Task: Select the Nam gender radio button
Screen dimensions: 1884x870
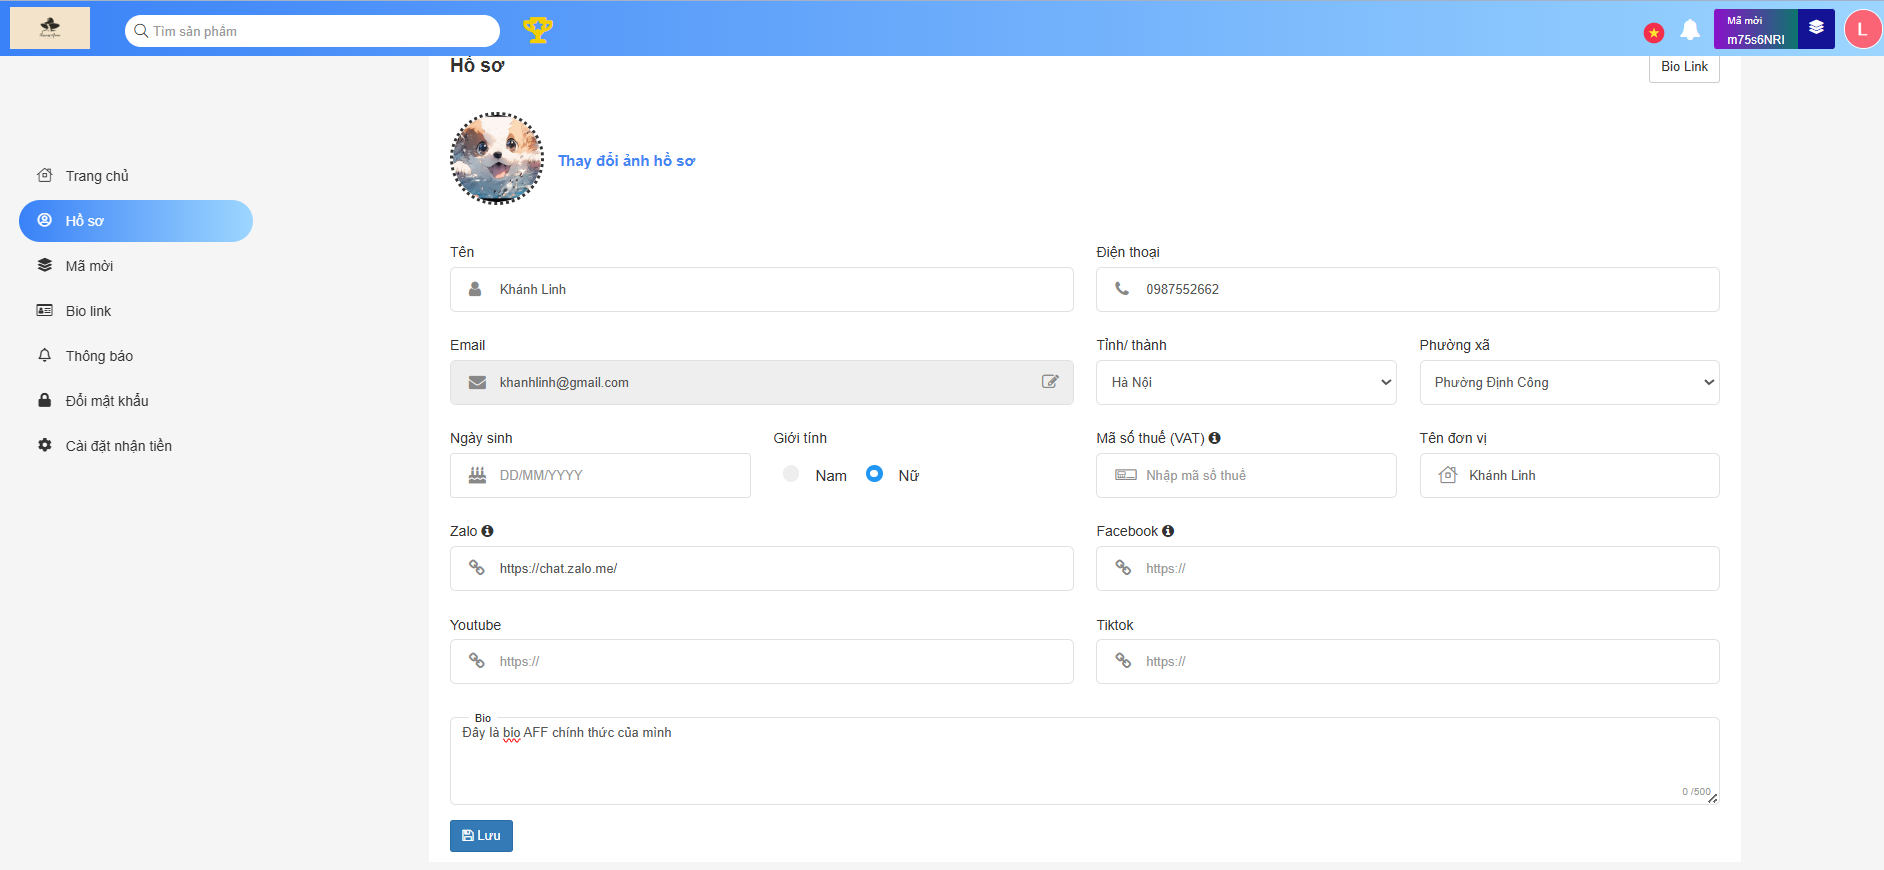Action: tap(791, 474)
